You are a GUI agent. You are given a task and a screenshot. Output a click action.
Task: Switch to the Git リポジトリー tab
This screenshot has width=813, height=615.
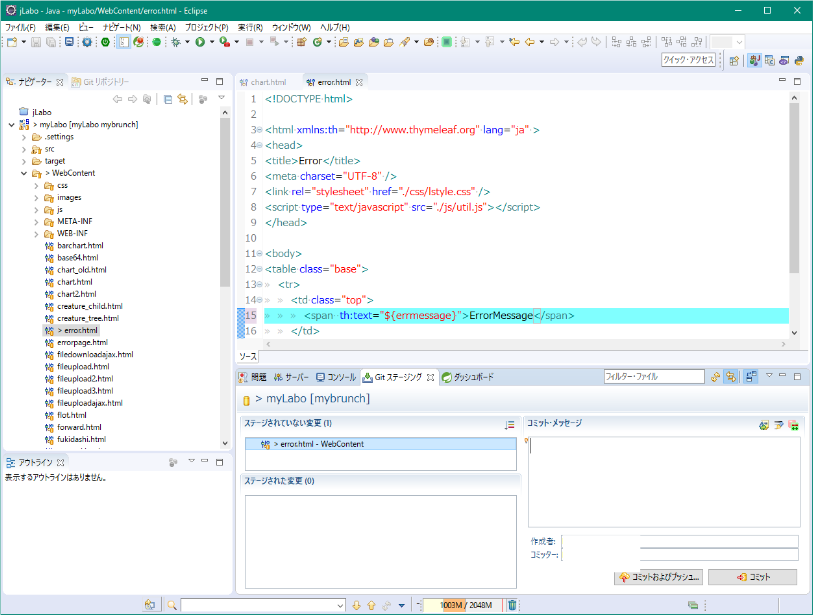pyautogui.click(x=101, y=82)
